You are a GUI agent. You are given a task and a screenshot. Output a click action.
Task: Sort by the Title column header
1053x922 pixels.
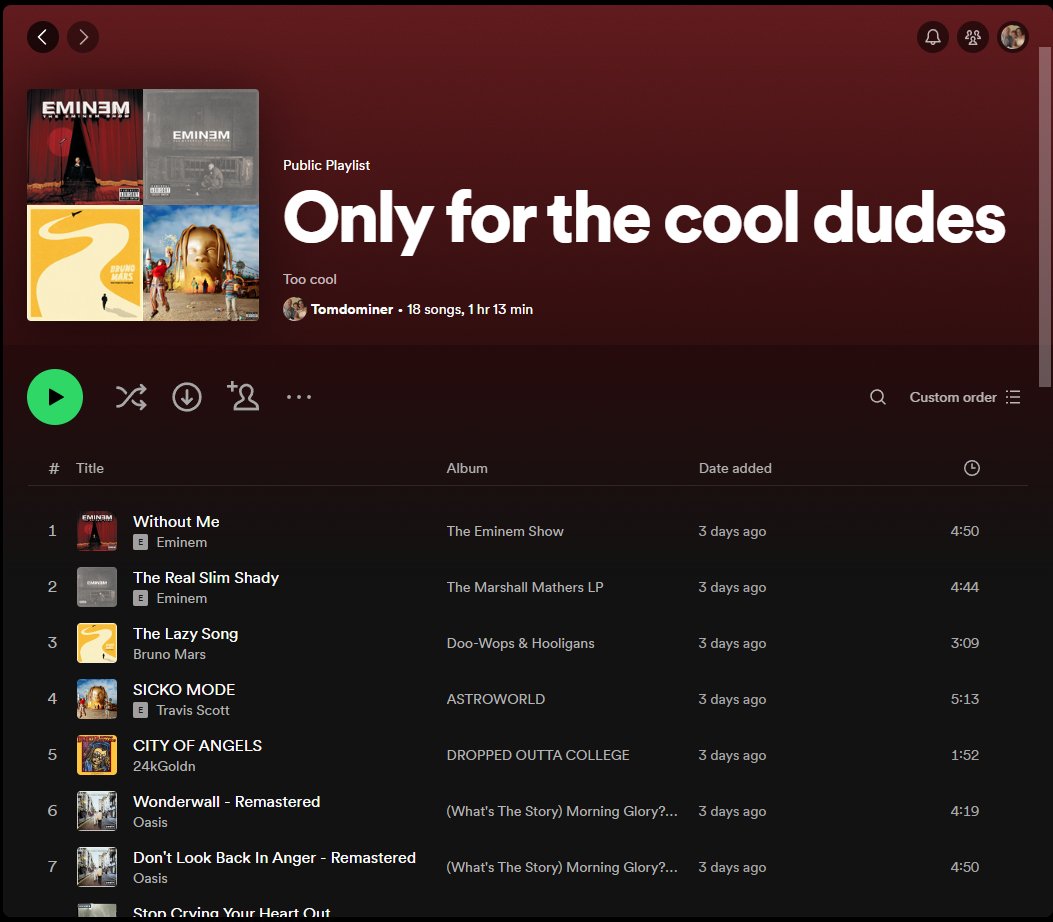[89, 468]
